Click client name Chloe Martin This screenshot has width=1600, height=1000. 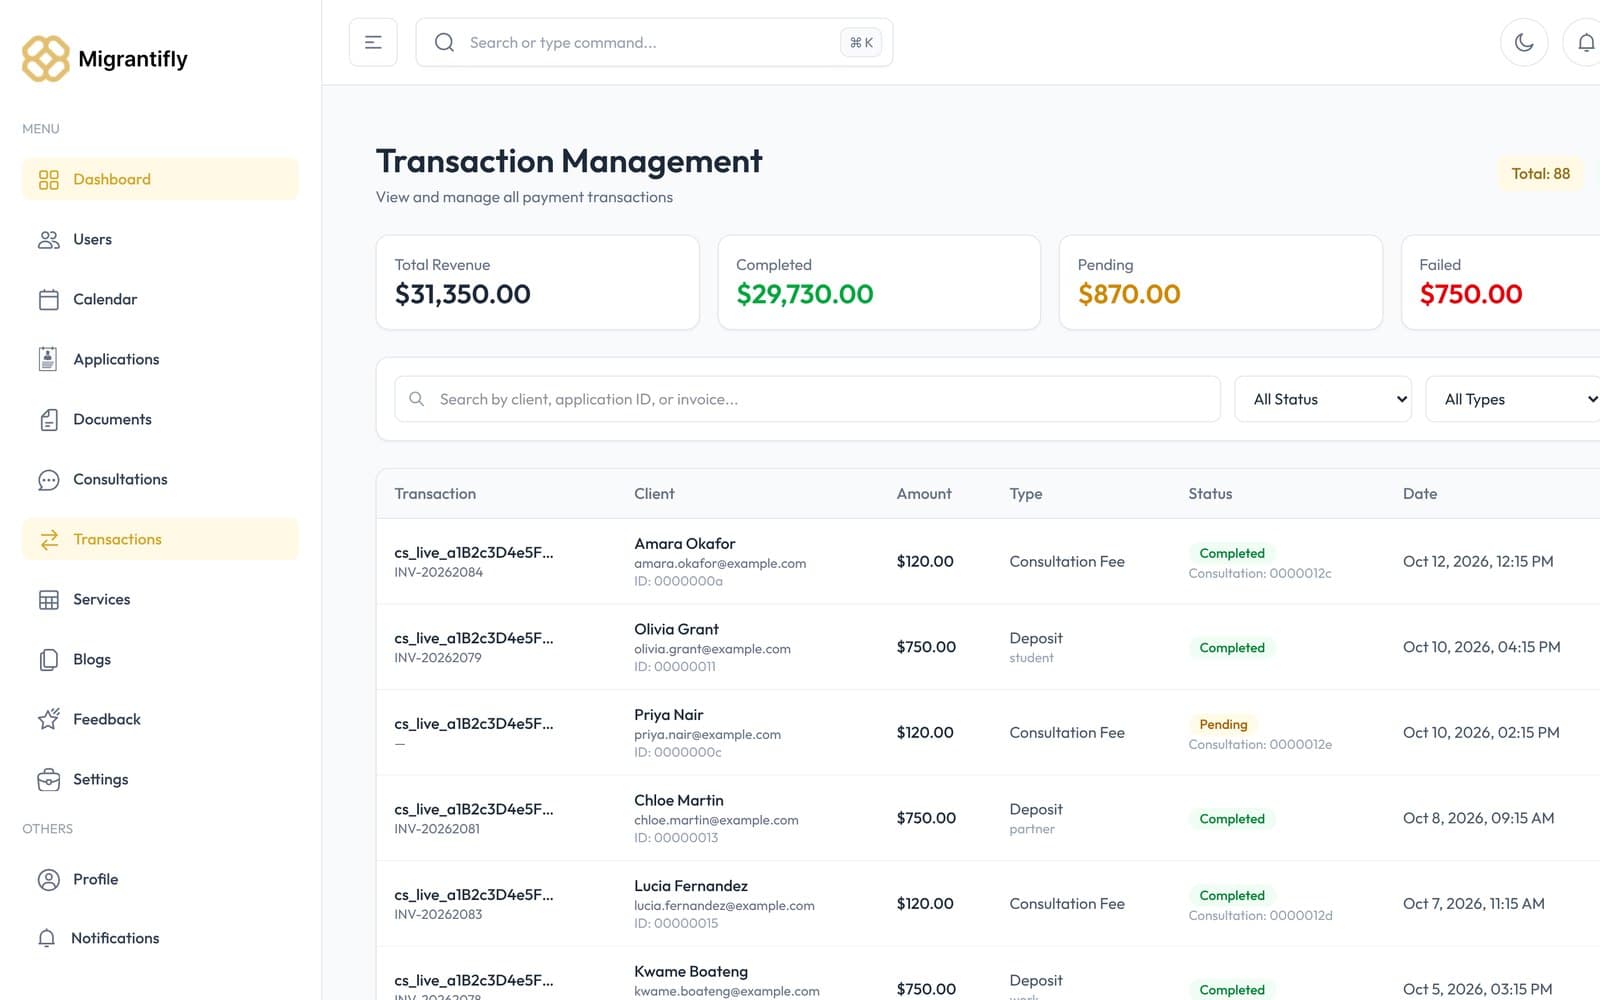679,800
